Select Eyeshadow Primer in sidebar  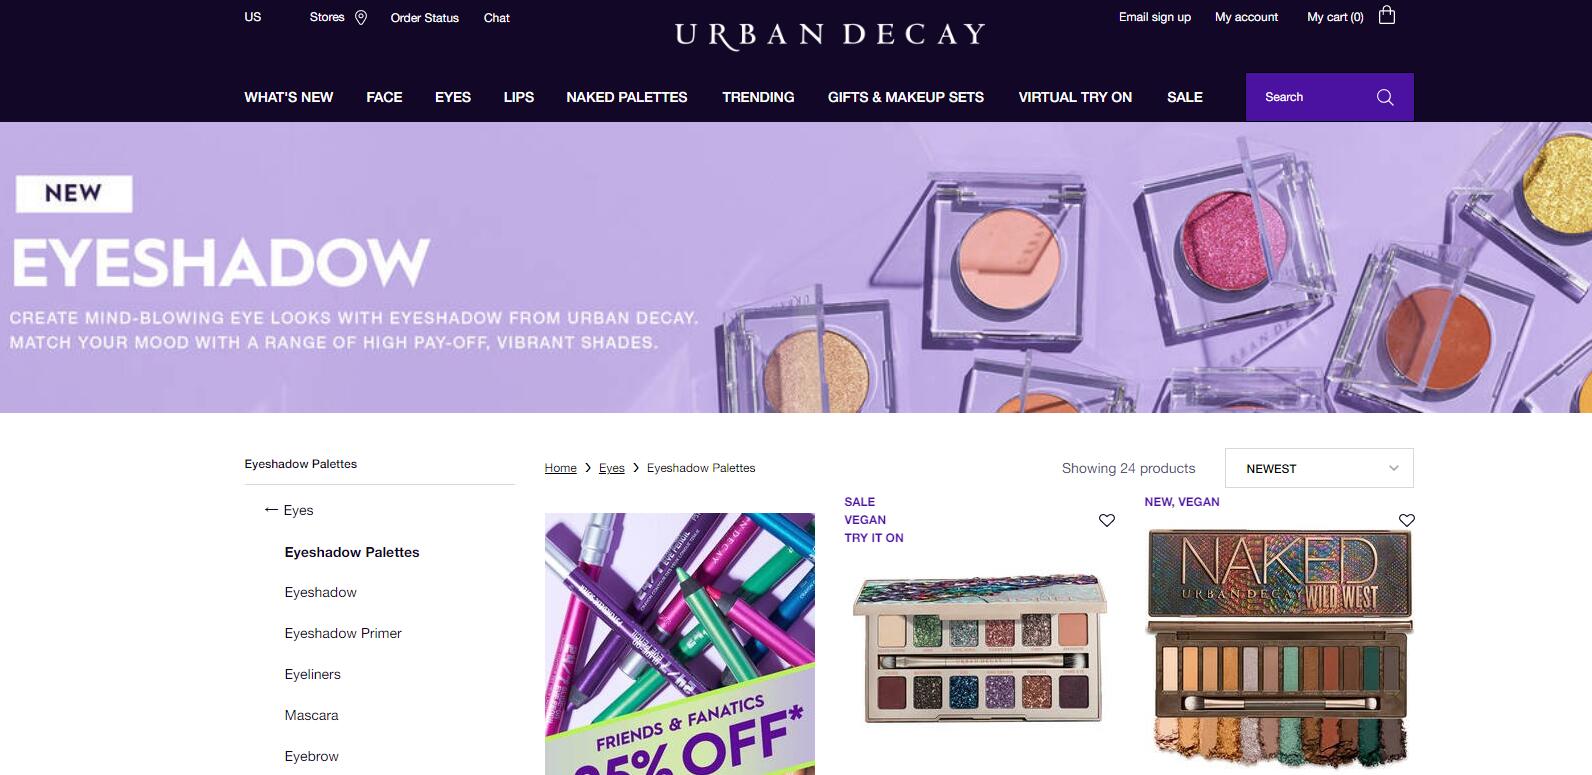pyautogui.click(x=343, y=633)
